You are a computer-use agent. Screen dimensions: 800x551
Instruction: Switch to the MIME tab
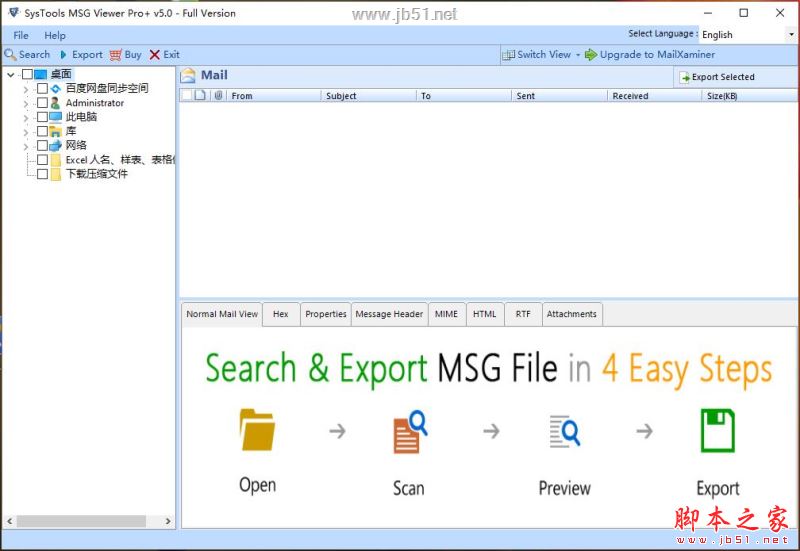coord(446,314)
